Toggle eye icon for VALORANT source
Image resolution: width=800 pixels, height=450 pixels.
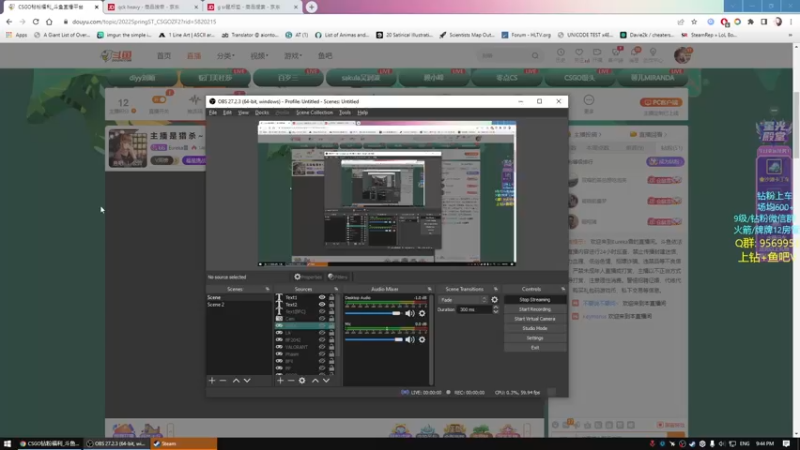(x=322, y=347)
